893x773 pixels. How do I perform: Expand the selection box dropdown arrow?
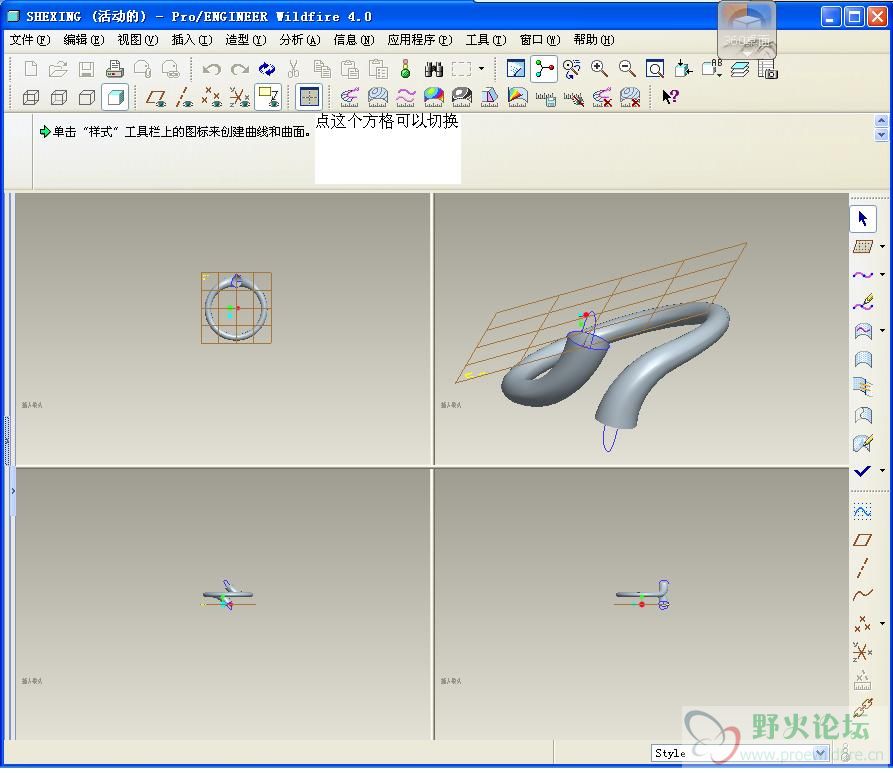(481, 69)
